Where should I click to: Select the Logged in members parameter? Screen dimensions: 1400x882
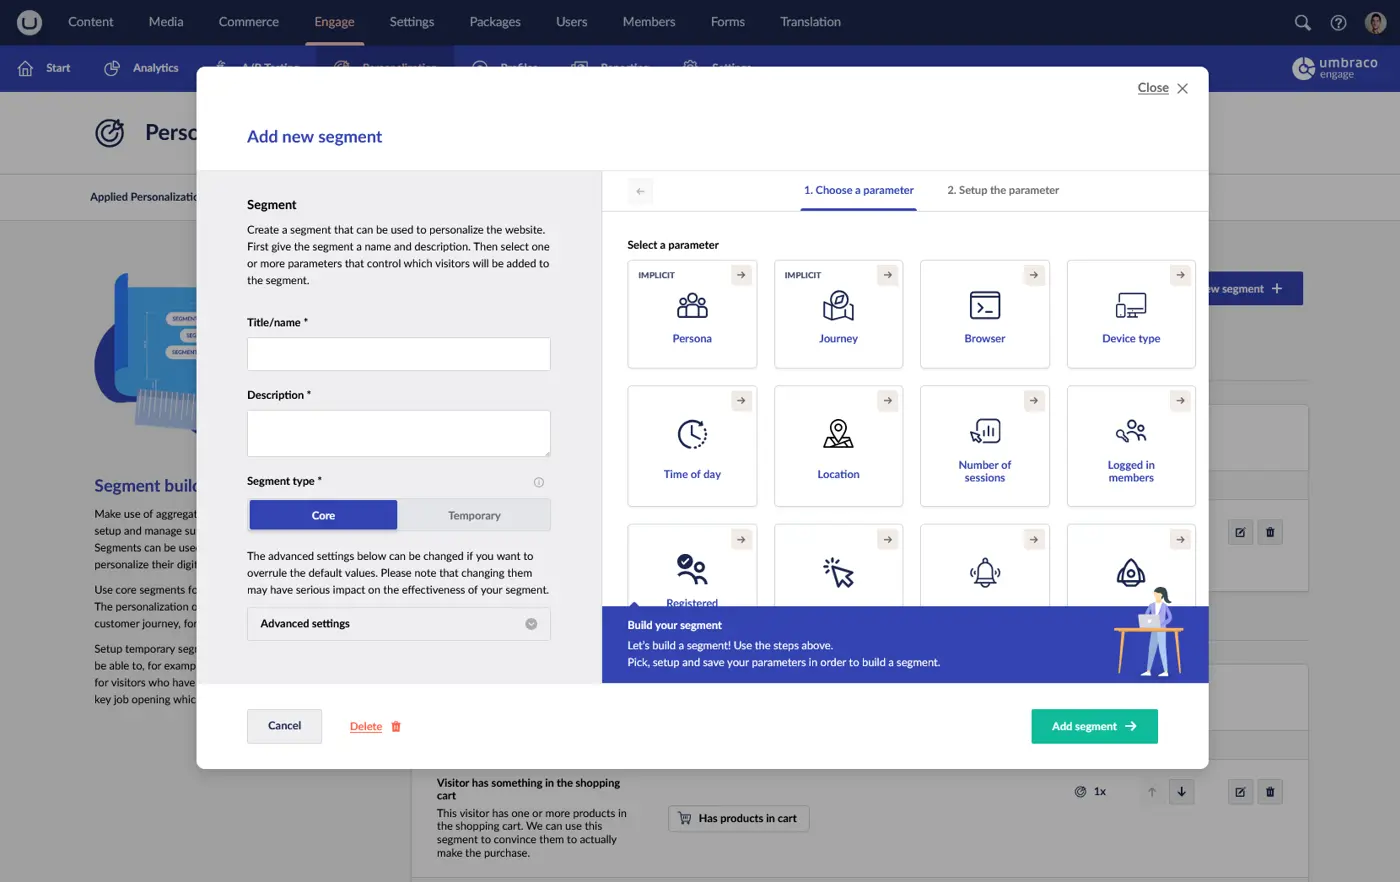tap(1131, 446)
